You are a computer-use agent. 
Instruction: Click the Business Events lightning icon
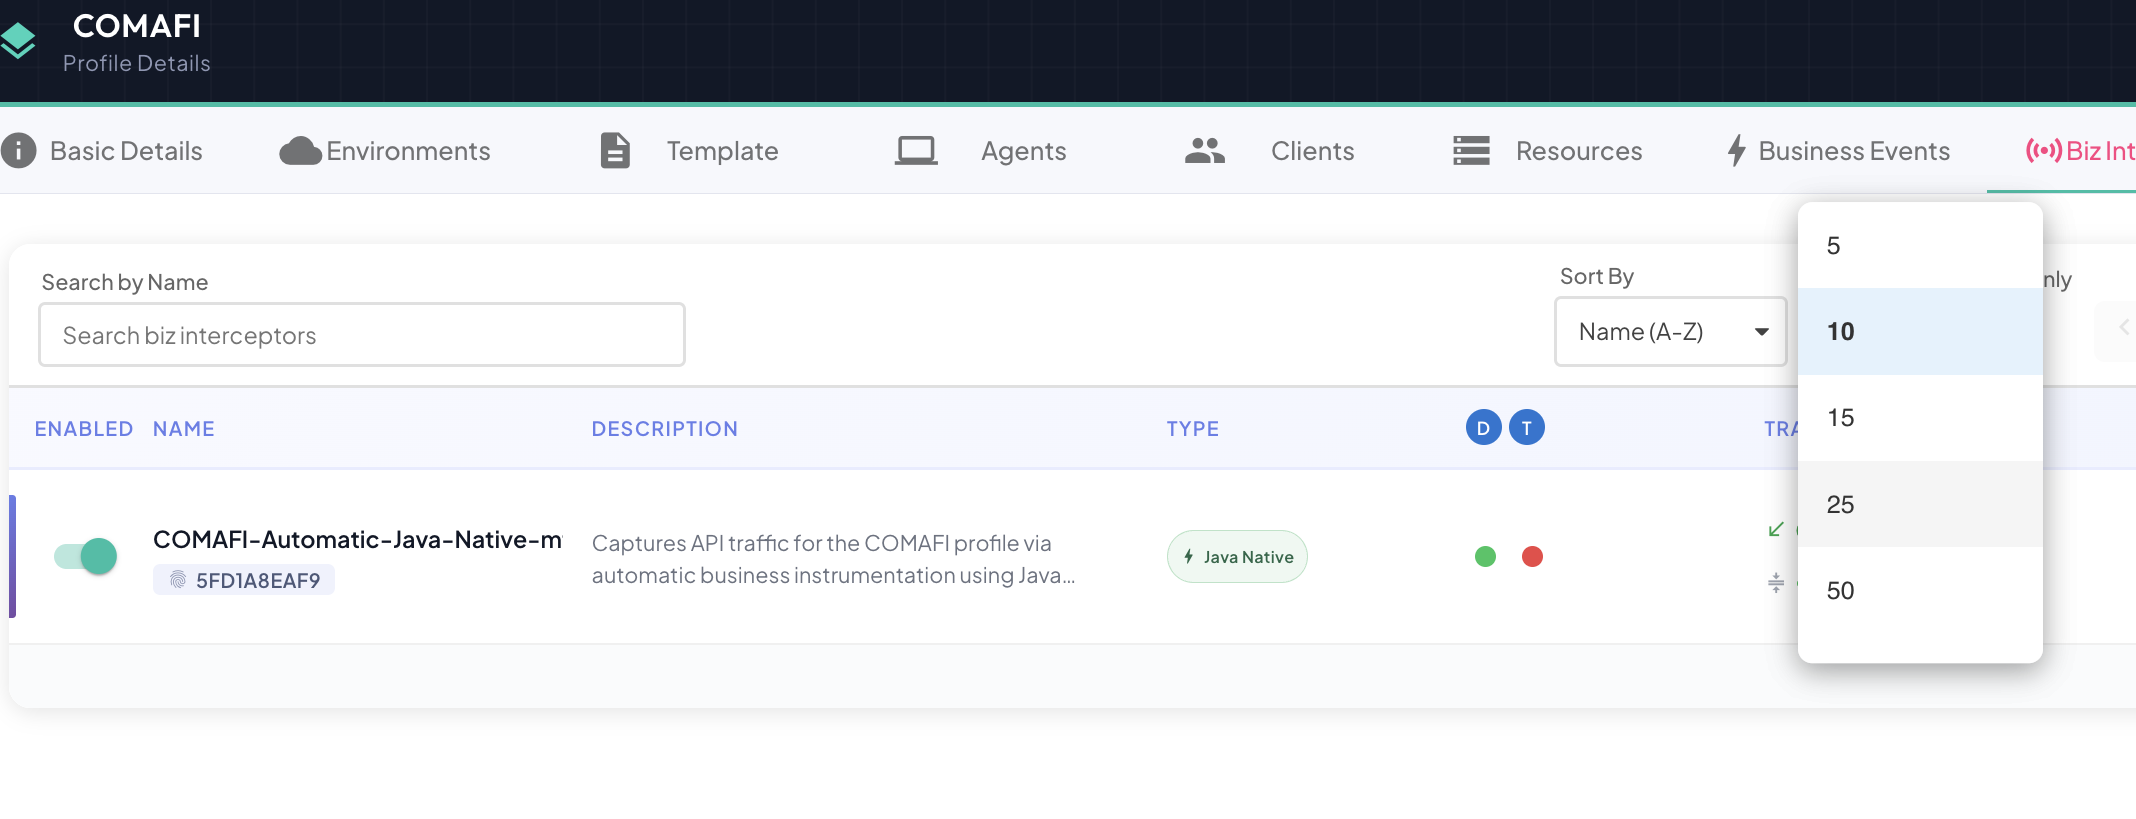pyautogui.click(x=1737, y=151)
